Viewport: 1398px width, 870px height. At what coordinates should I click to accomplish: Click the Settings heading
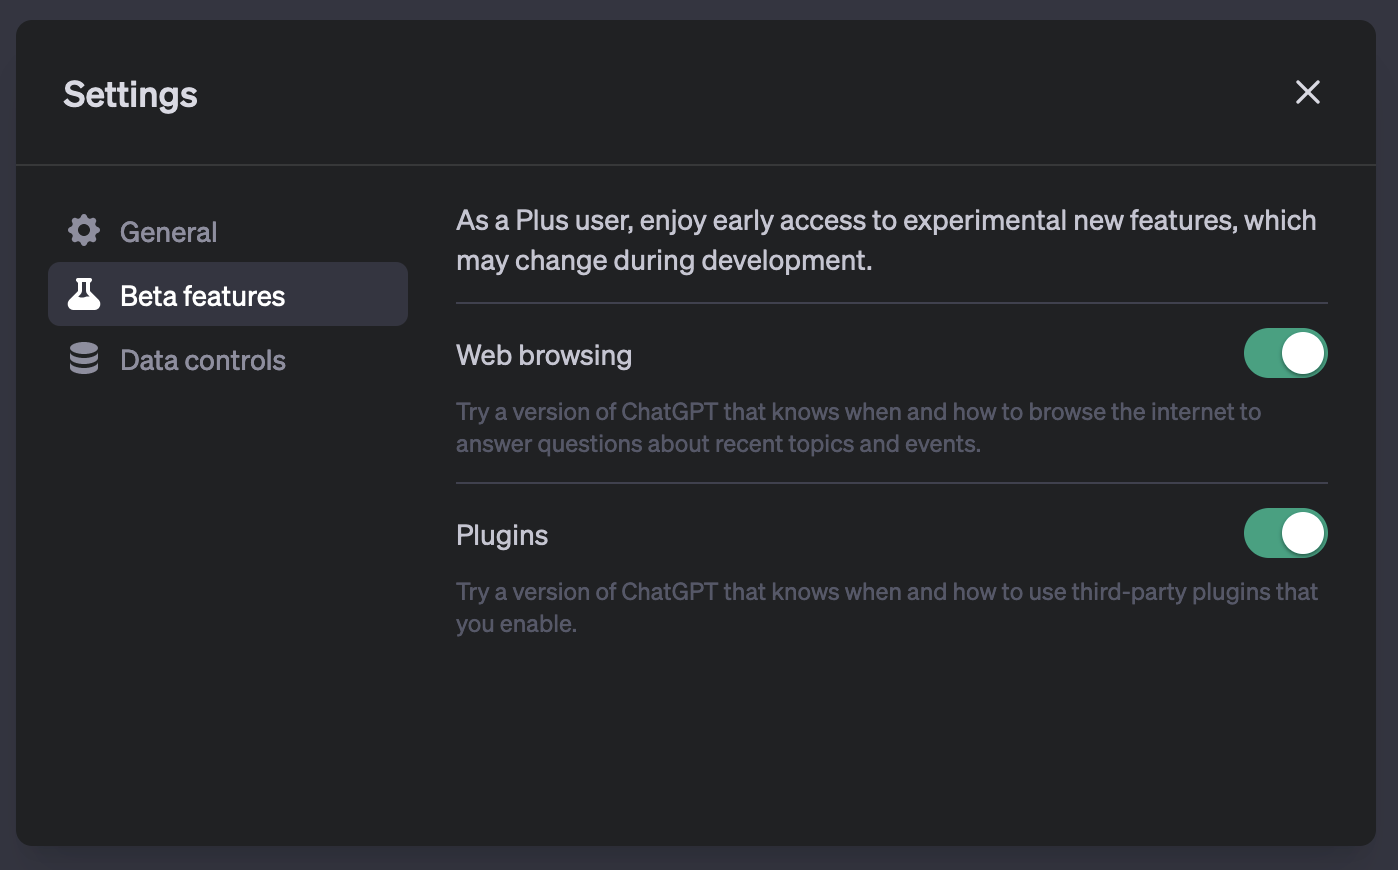click(130, 94)
